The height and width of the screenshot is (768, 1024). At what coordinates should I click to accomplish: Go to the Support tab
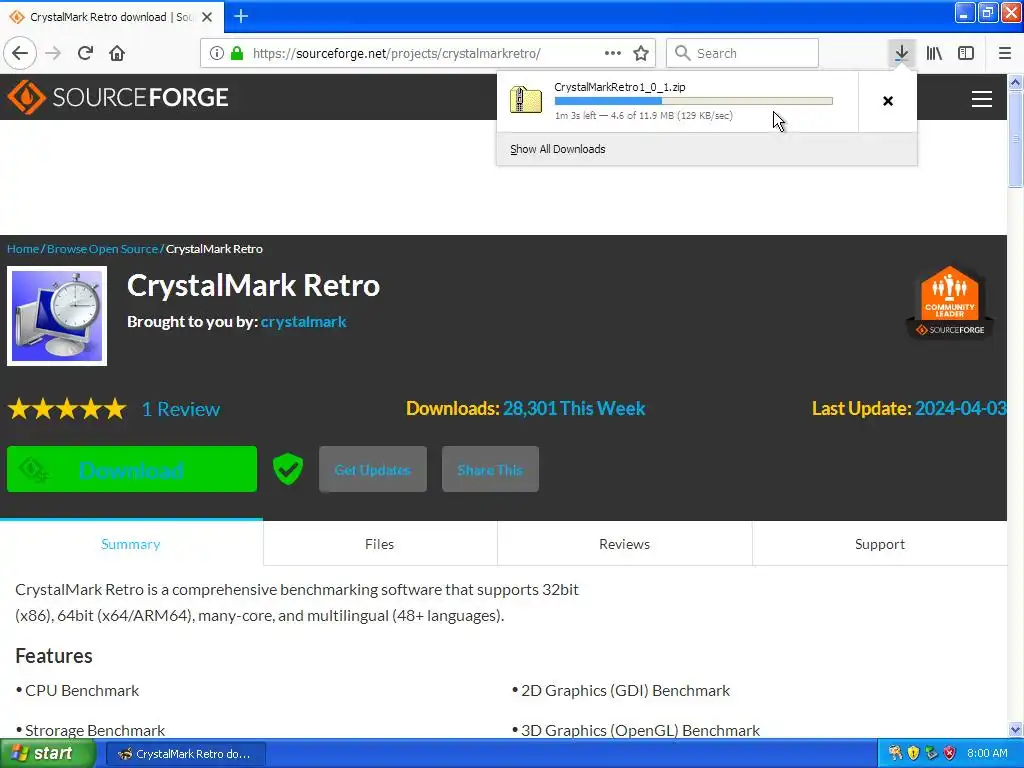click(x=880, y=544)
